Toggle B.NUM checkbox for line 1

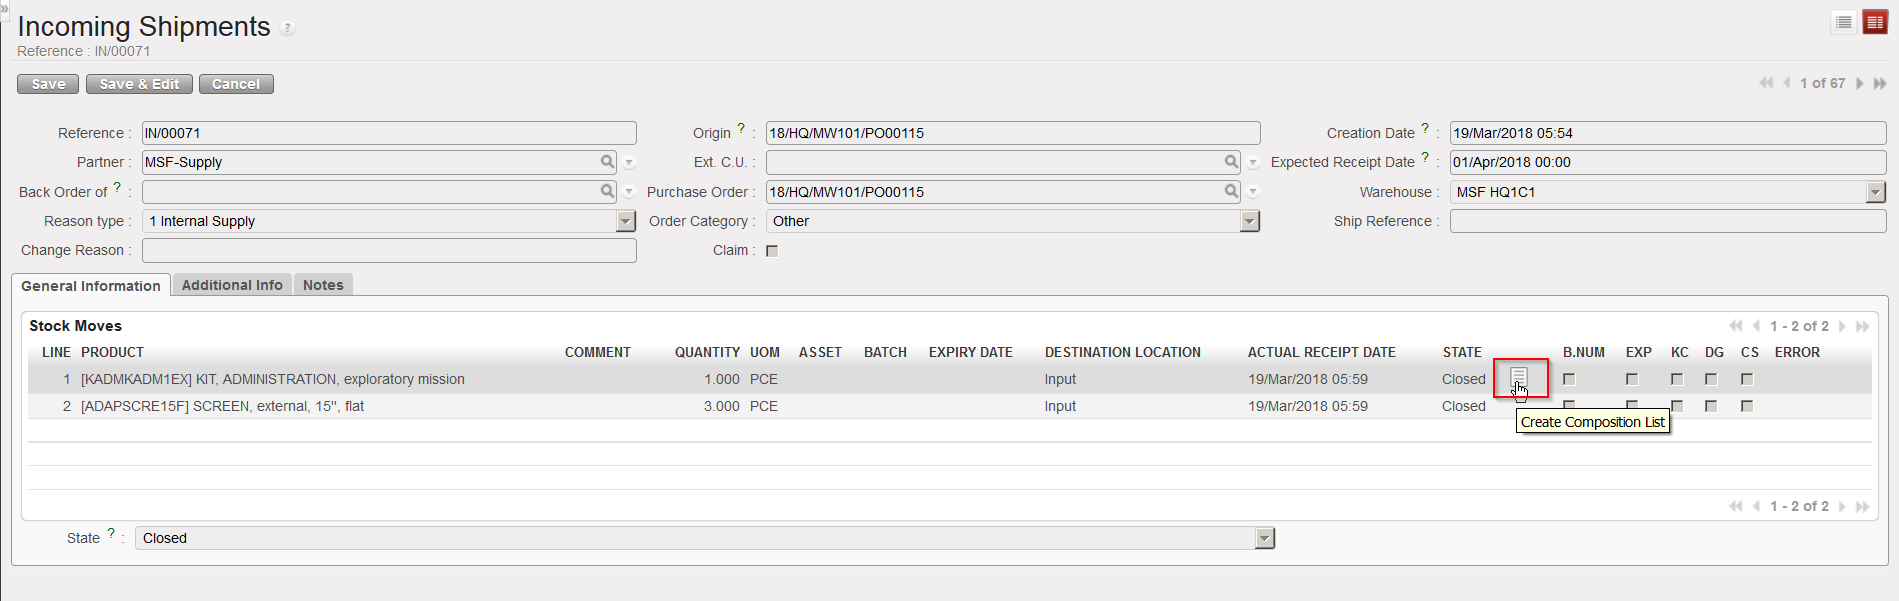point(1569,379)
